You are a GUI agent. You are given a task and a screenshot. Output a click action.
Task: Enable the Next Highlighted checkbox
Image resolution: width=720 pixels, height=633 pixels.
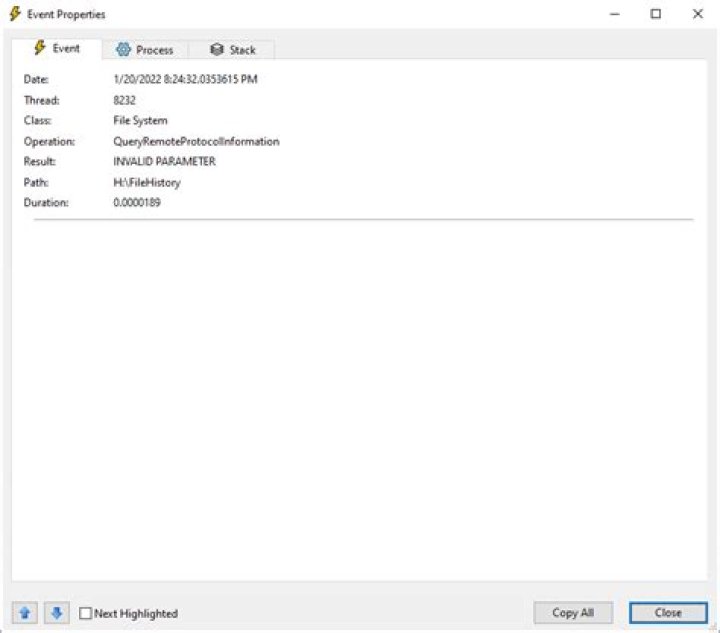[85, 613]
